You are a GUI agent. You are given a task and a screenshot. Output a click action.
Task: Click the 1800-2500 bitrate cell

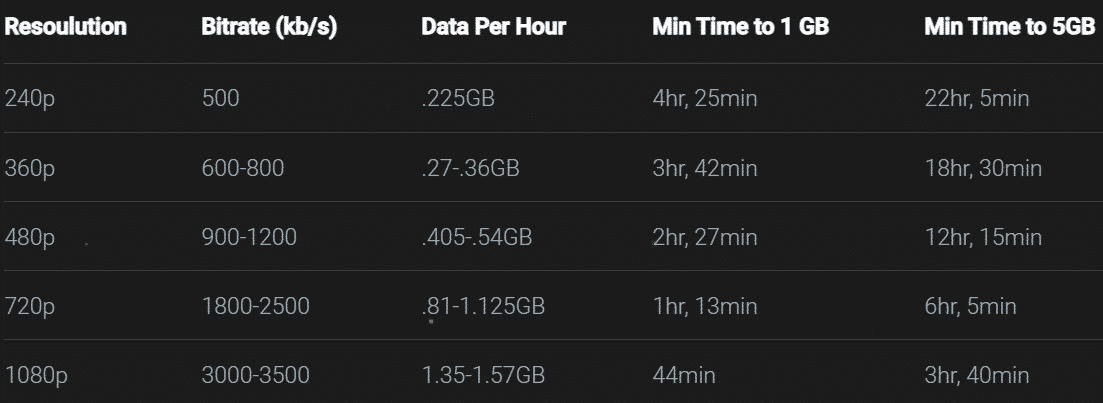click(255, 306)
